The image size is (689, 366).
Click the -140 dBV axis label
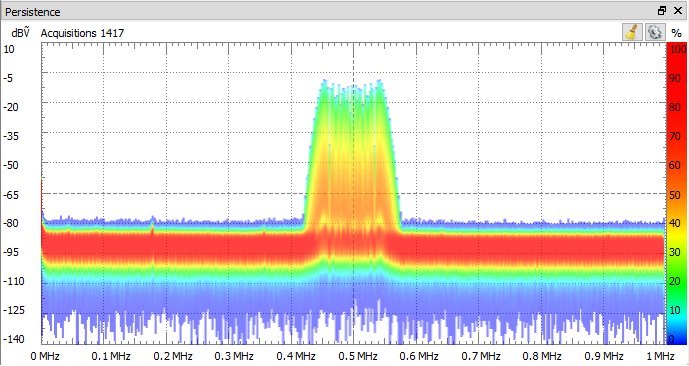[x=14, y=339]
